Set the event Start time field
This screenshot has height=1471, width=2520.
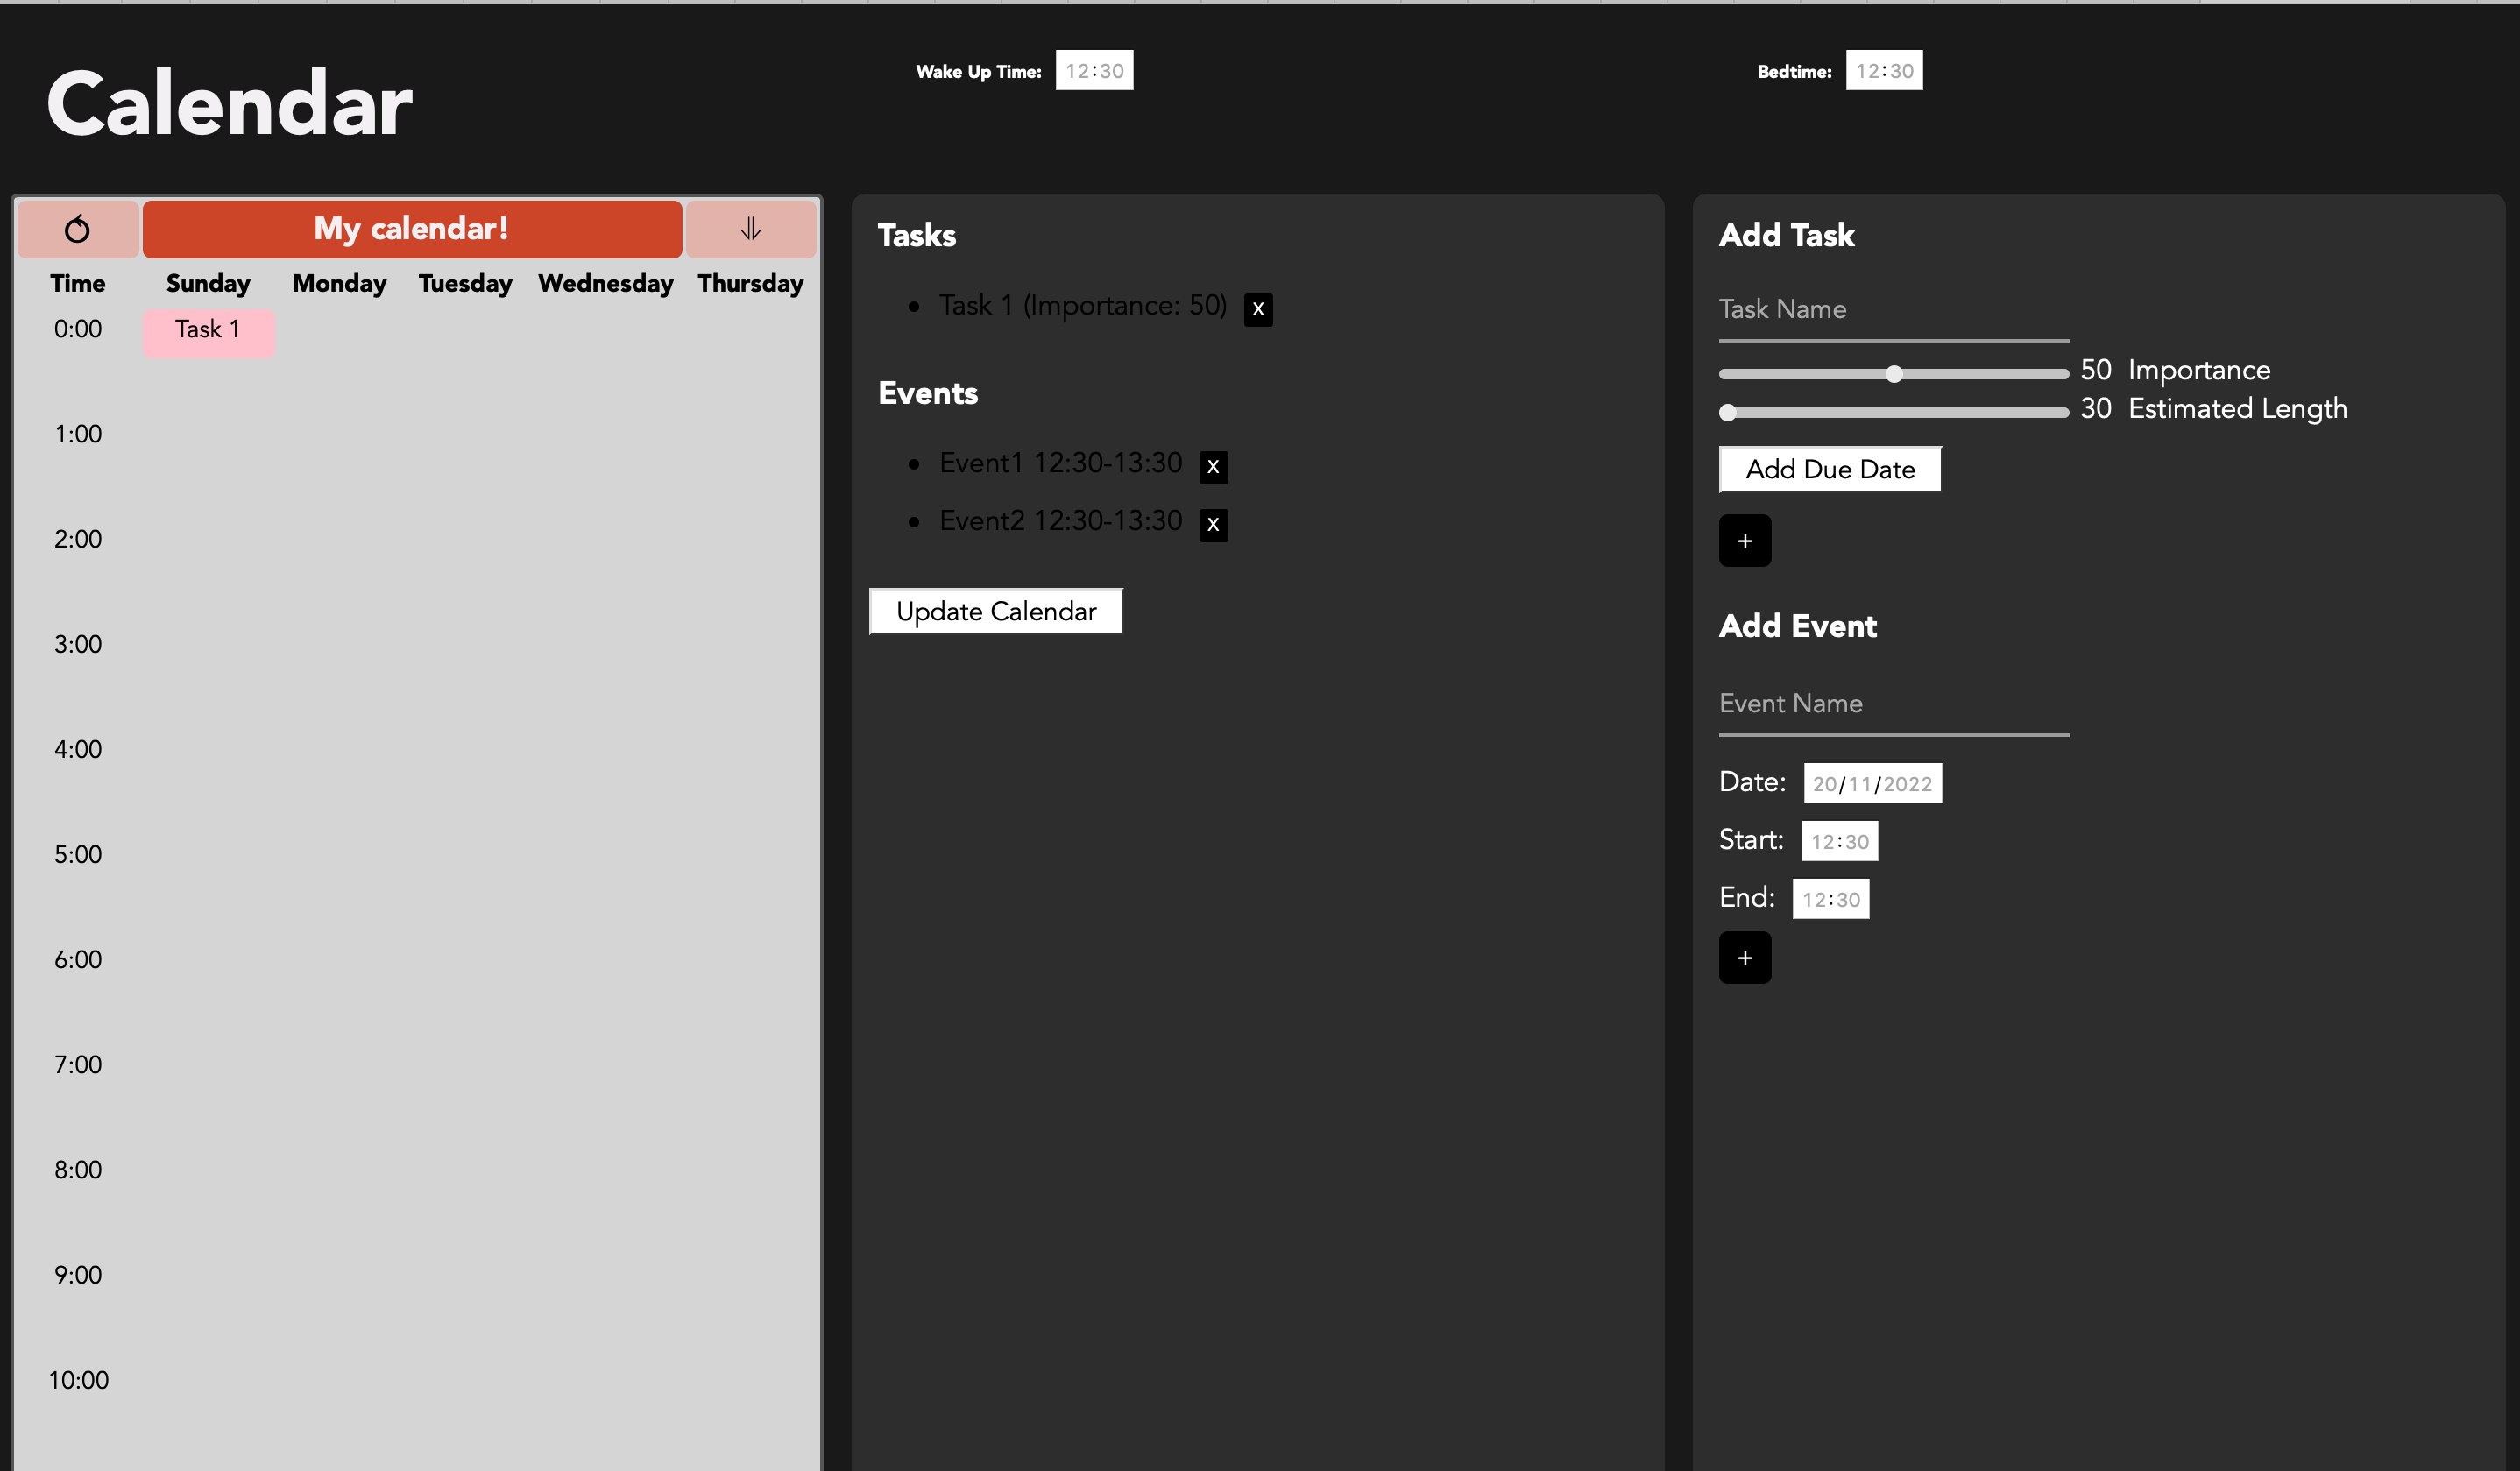(1838, 842)
